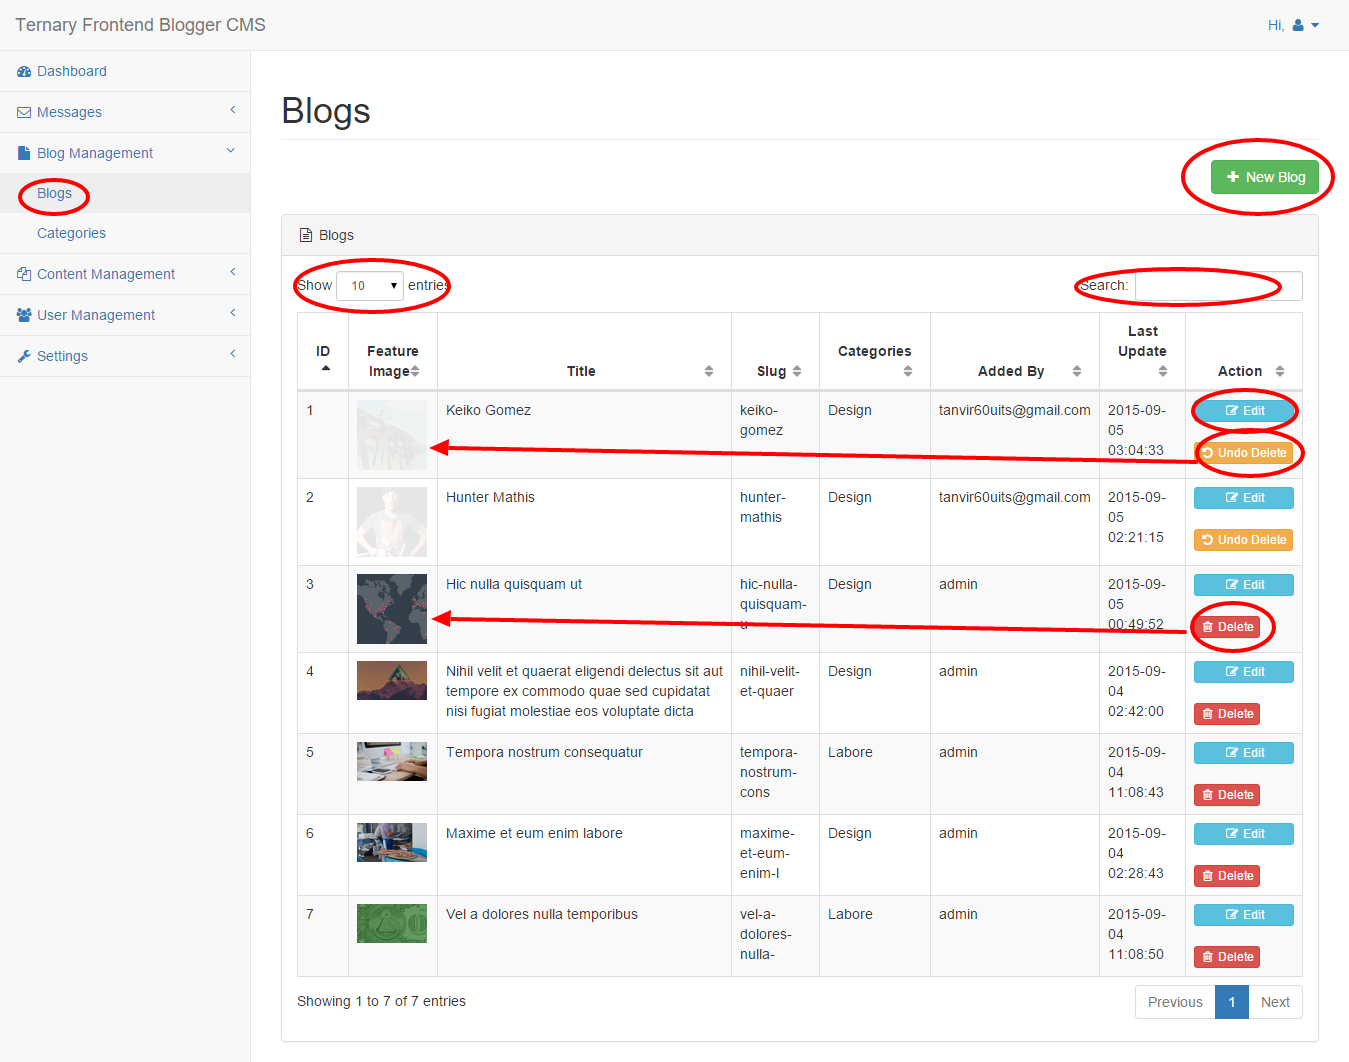The image size is (1349, 1062).
Task: Click the Settings wrench icon
Action: (24, 356)
